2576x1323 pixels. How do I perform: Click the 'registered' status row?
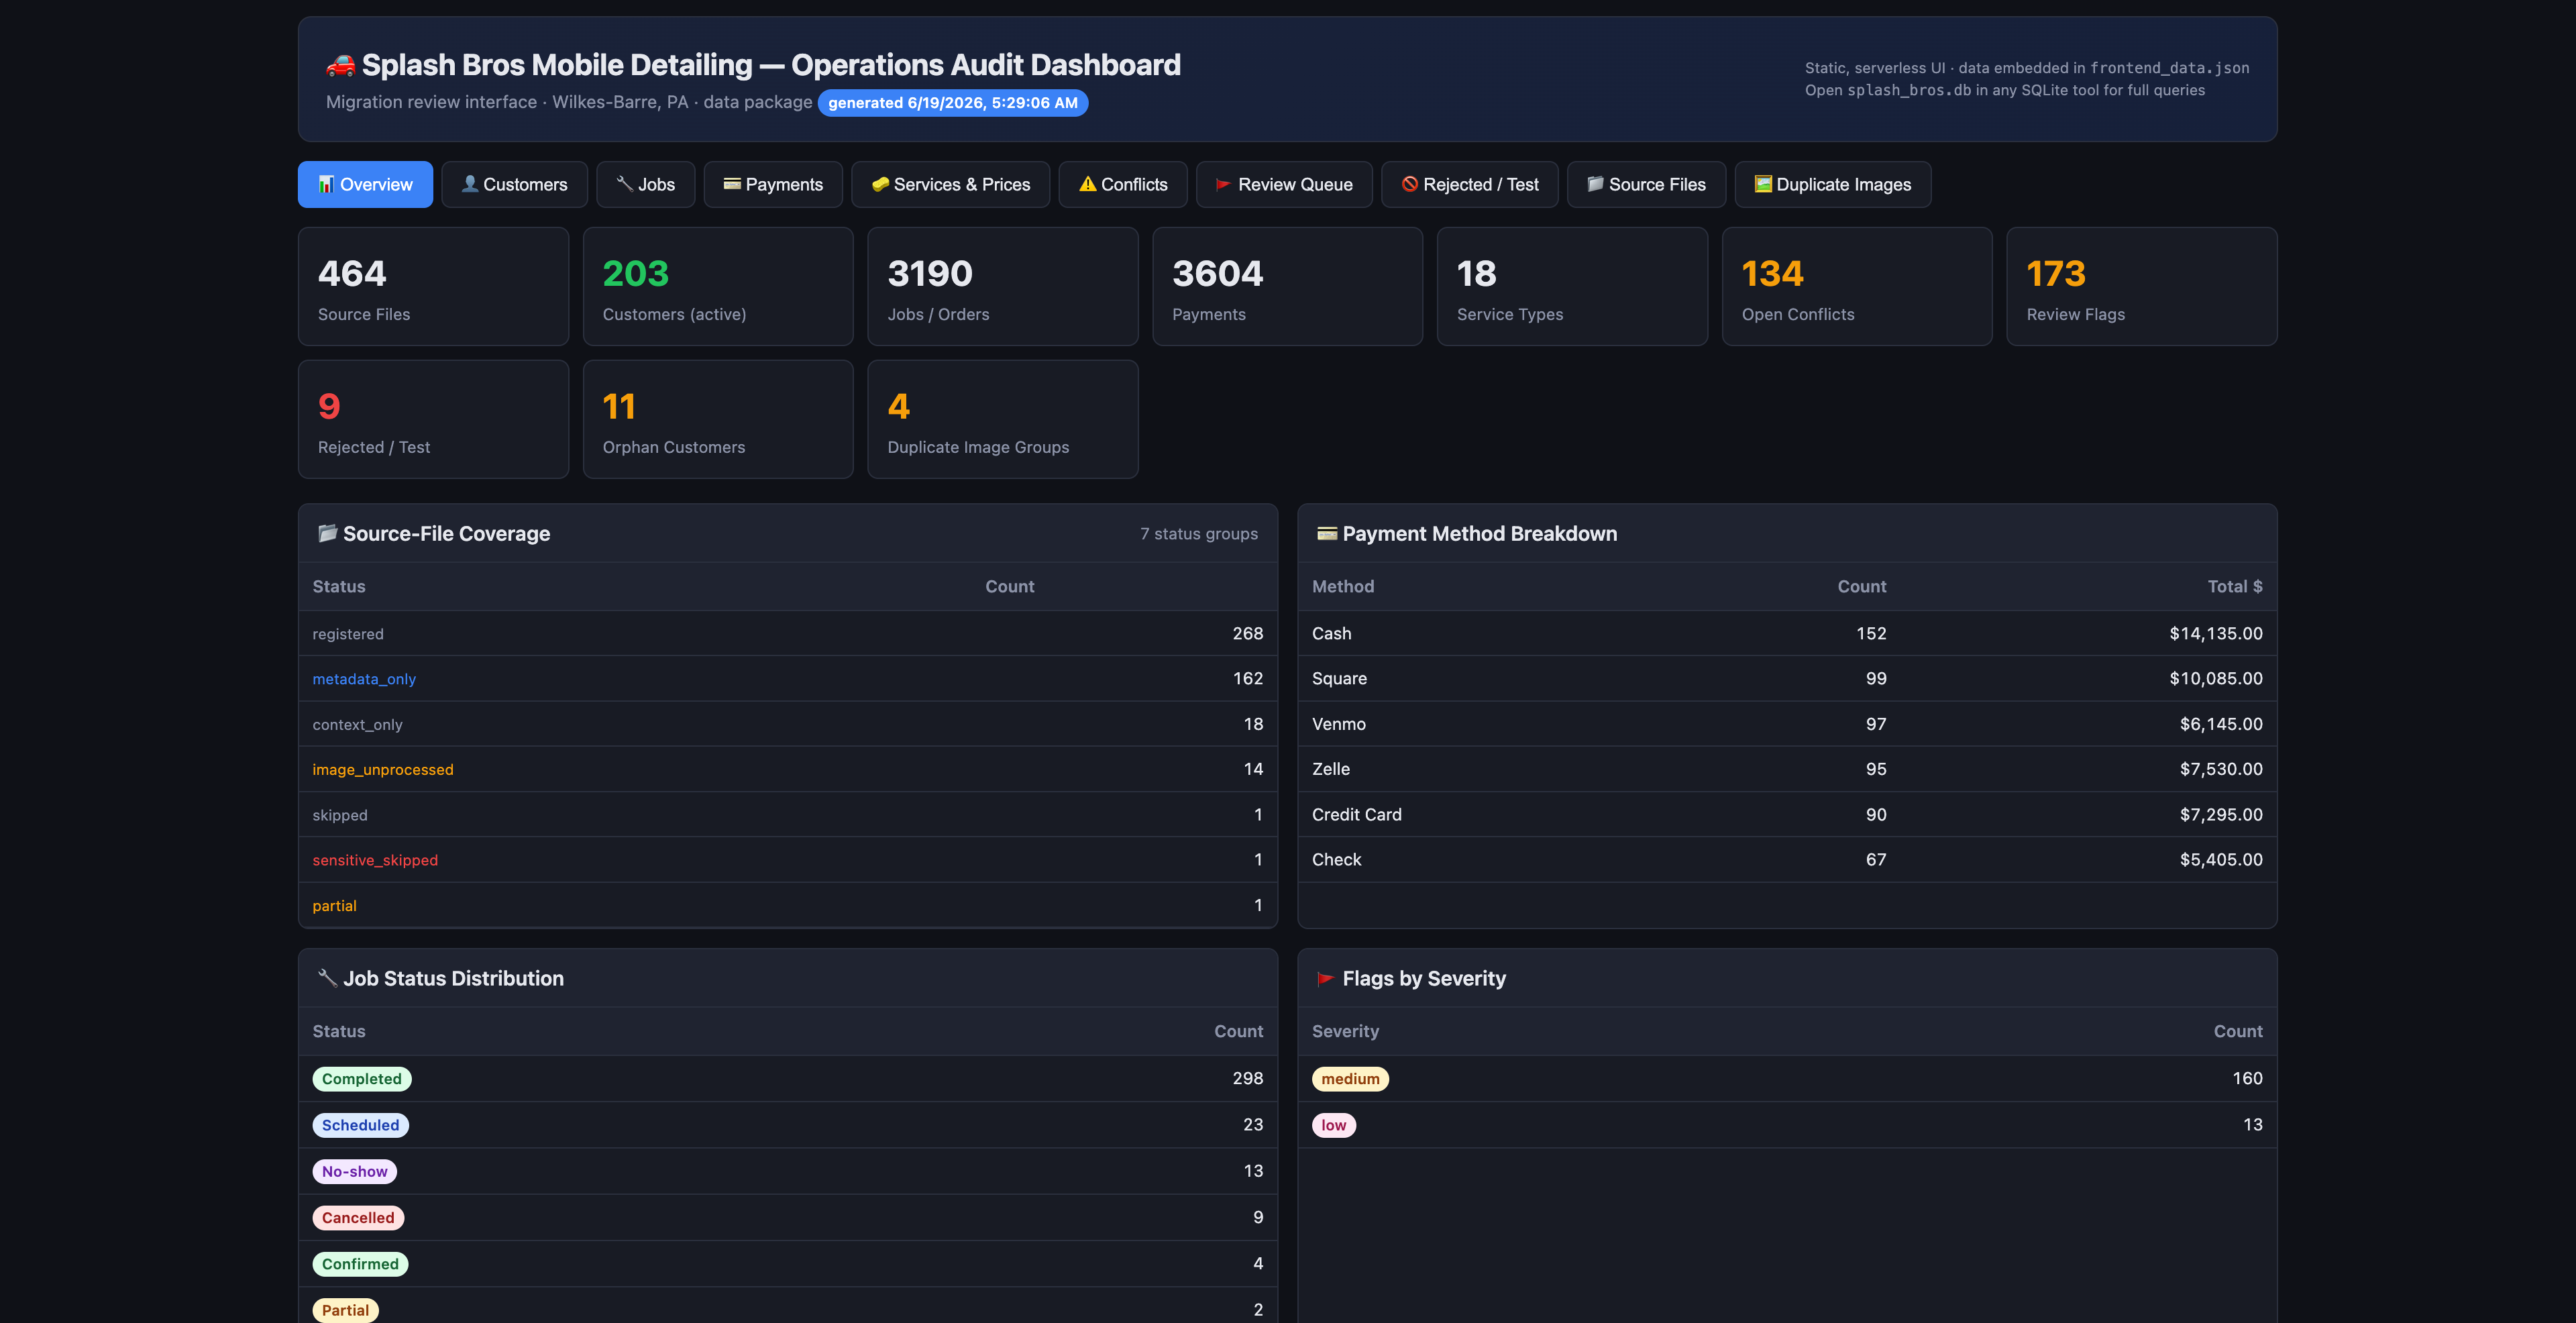pos(788,633)
